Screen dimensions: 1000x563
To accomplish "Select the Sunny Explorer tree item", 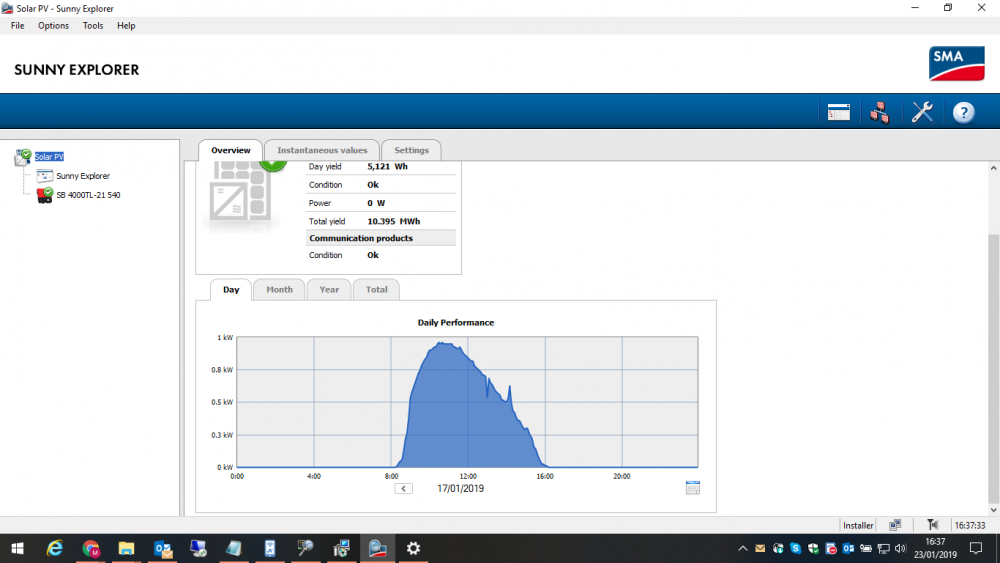I will click(x=83, y=176).
